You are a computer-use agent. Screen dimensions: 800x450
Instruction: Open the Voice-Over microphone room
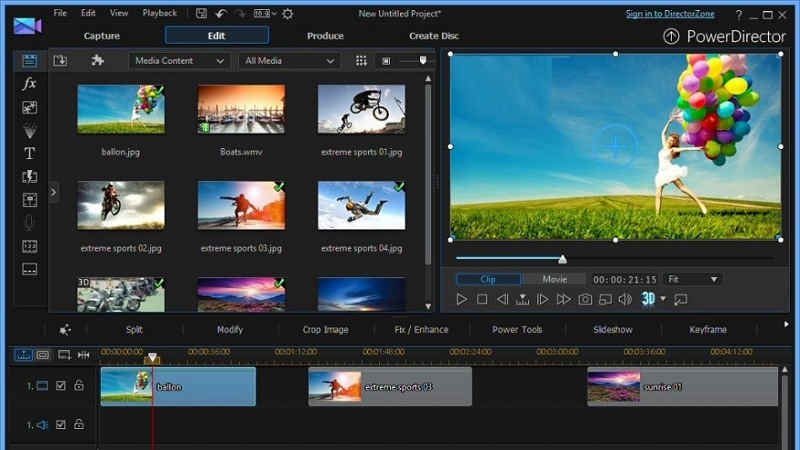click(29, 223)
